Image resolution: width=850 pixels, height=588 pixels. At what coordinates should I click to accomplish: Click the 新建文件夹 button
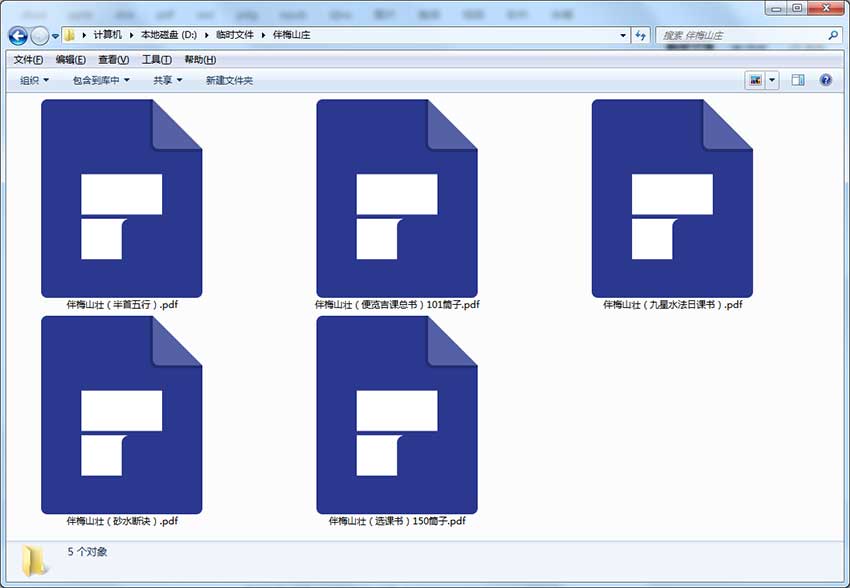pos(229,80)
